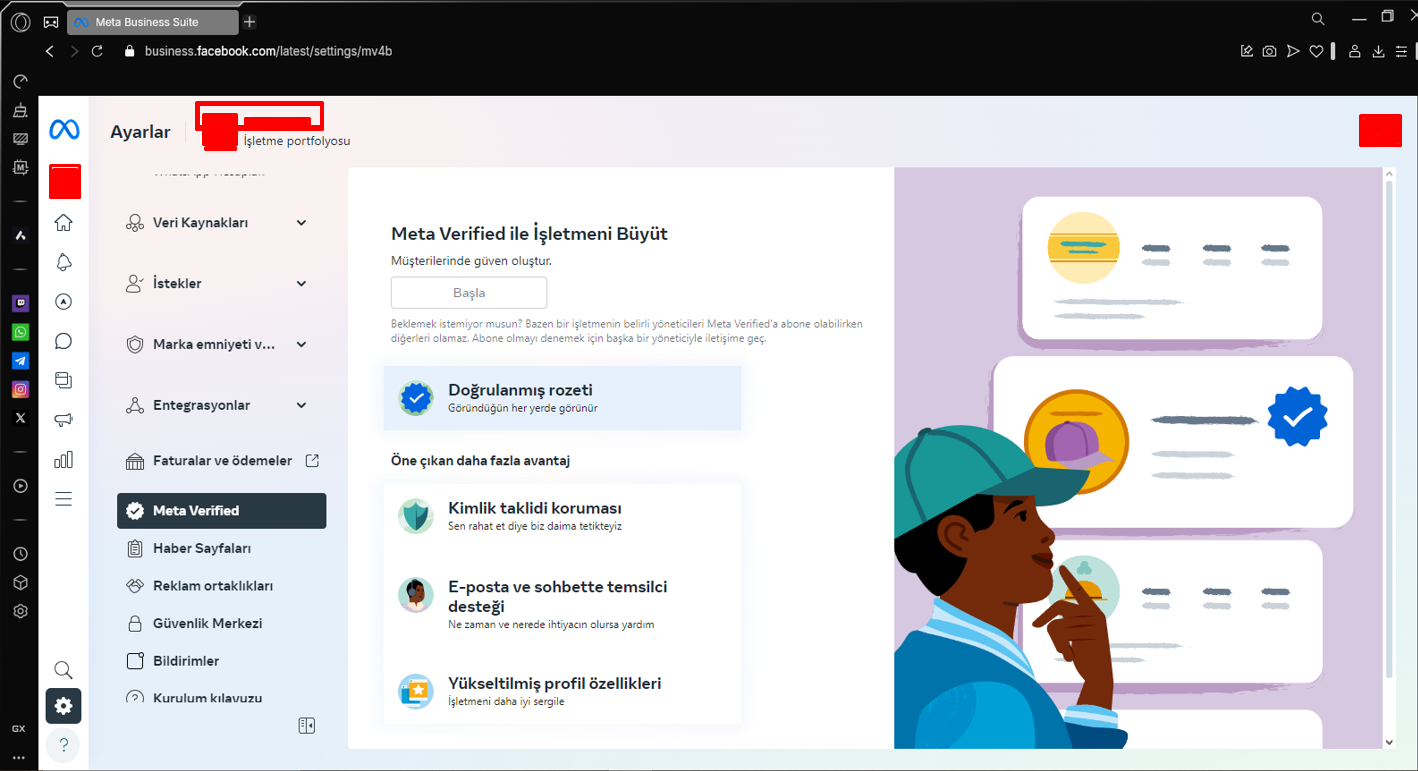Open notifications bell in Meta sidebar
Viewport: 1418px width, 771px height.
click(x=63, y=263)
